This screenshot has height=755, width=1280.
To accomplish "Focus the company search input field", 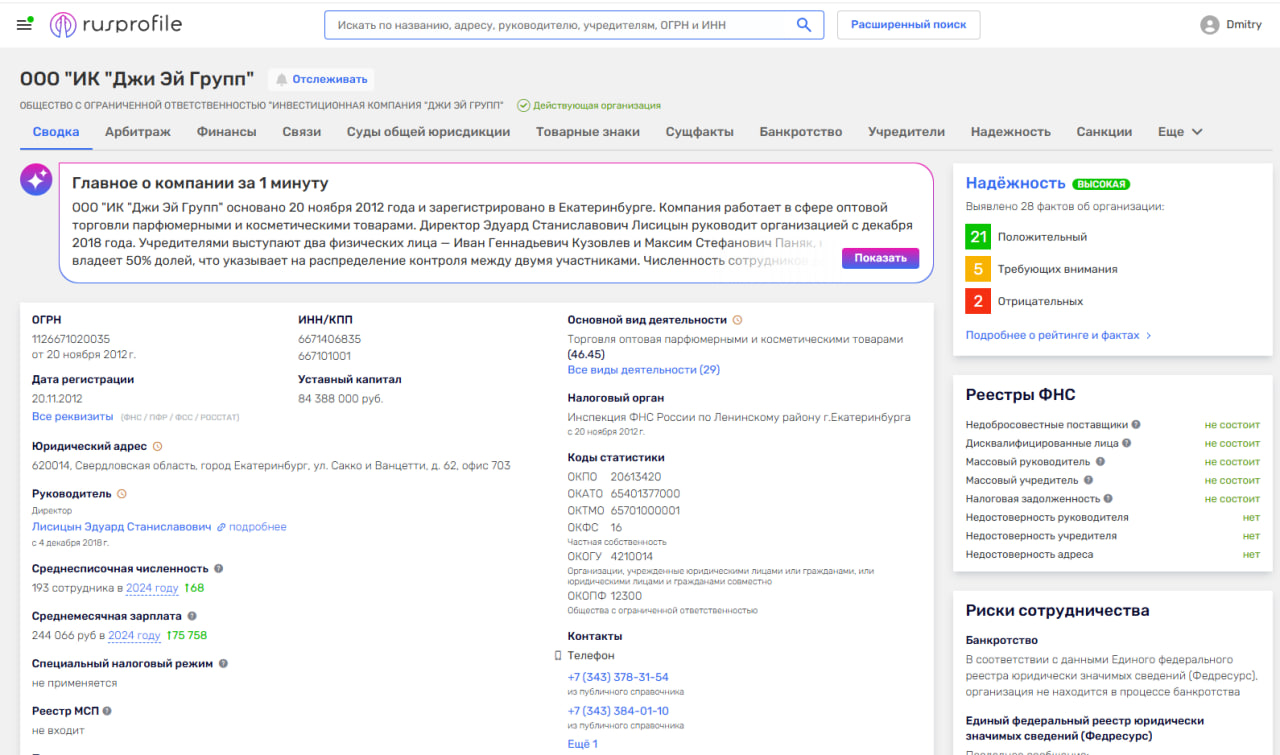I will [560, 25].
